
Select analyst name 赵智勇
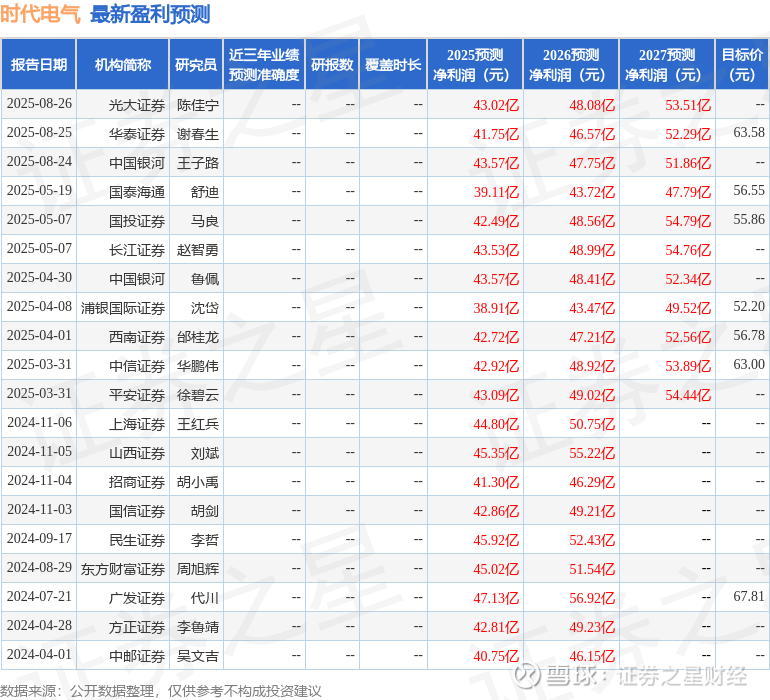click(198, 250)
